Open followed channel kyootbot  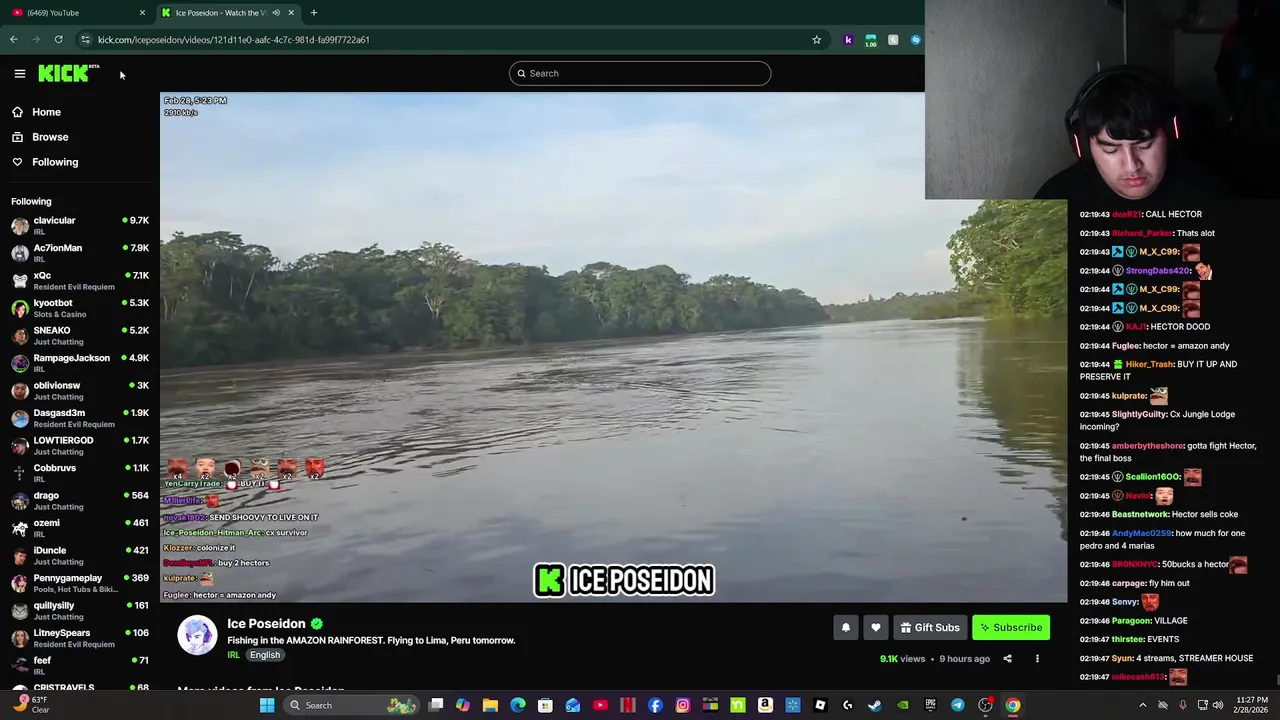[80, 308]
